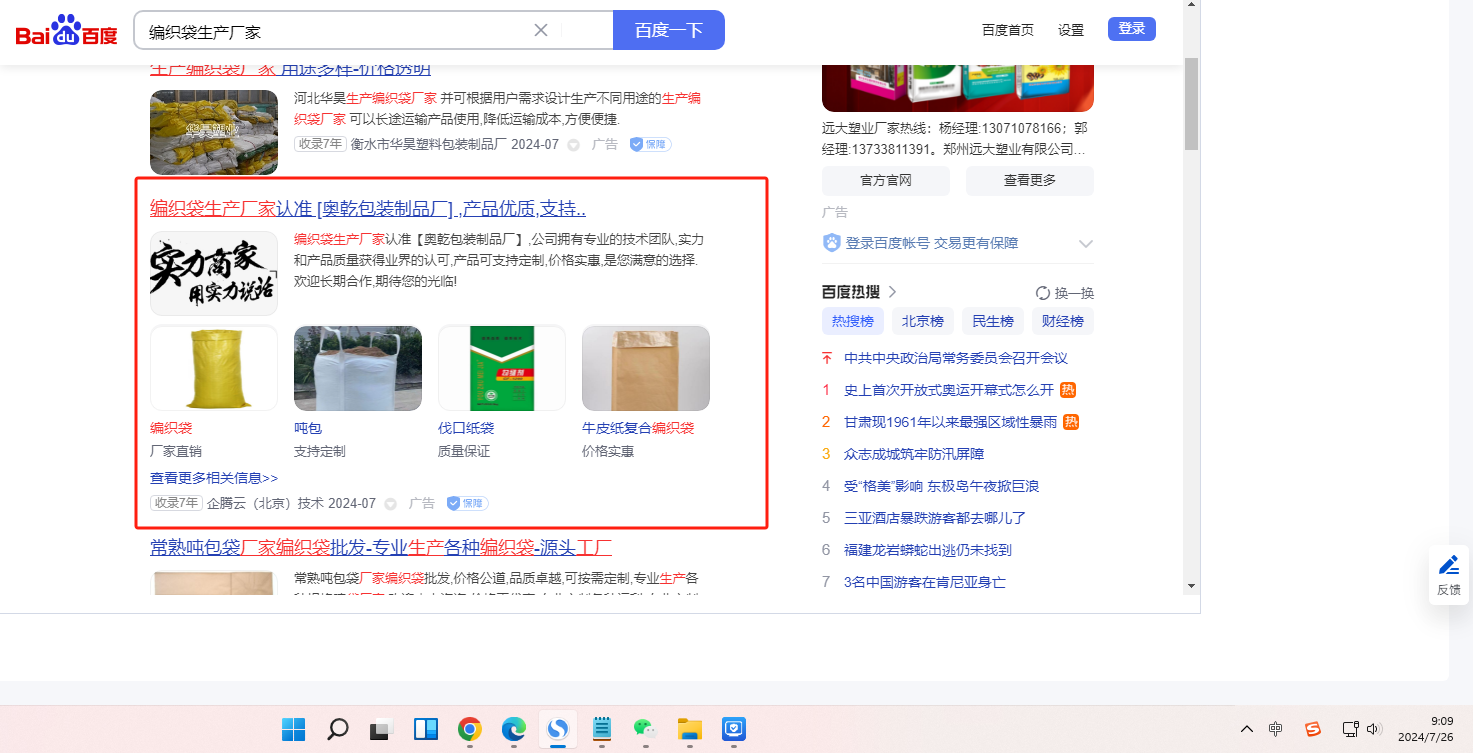Click the 牛皮纸复合编织袋 product image
This screenshot has width=1473, height=753.
(646, 368)
